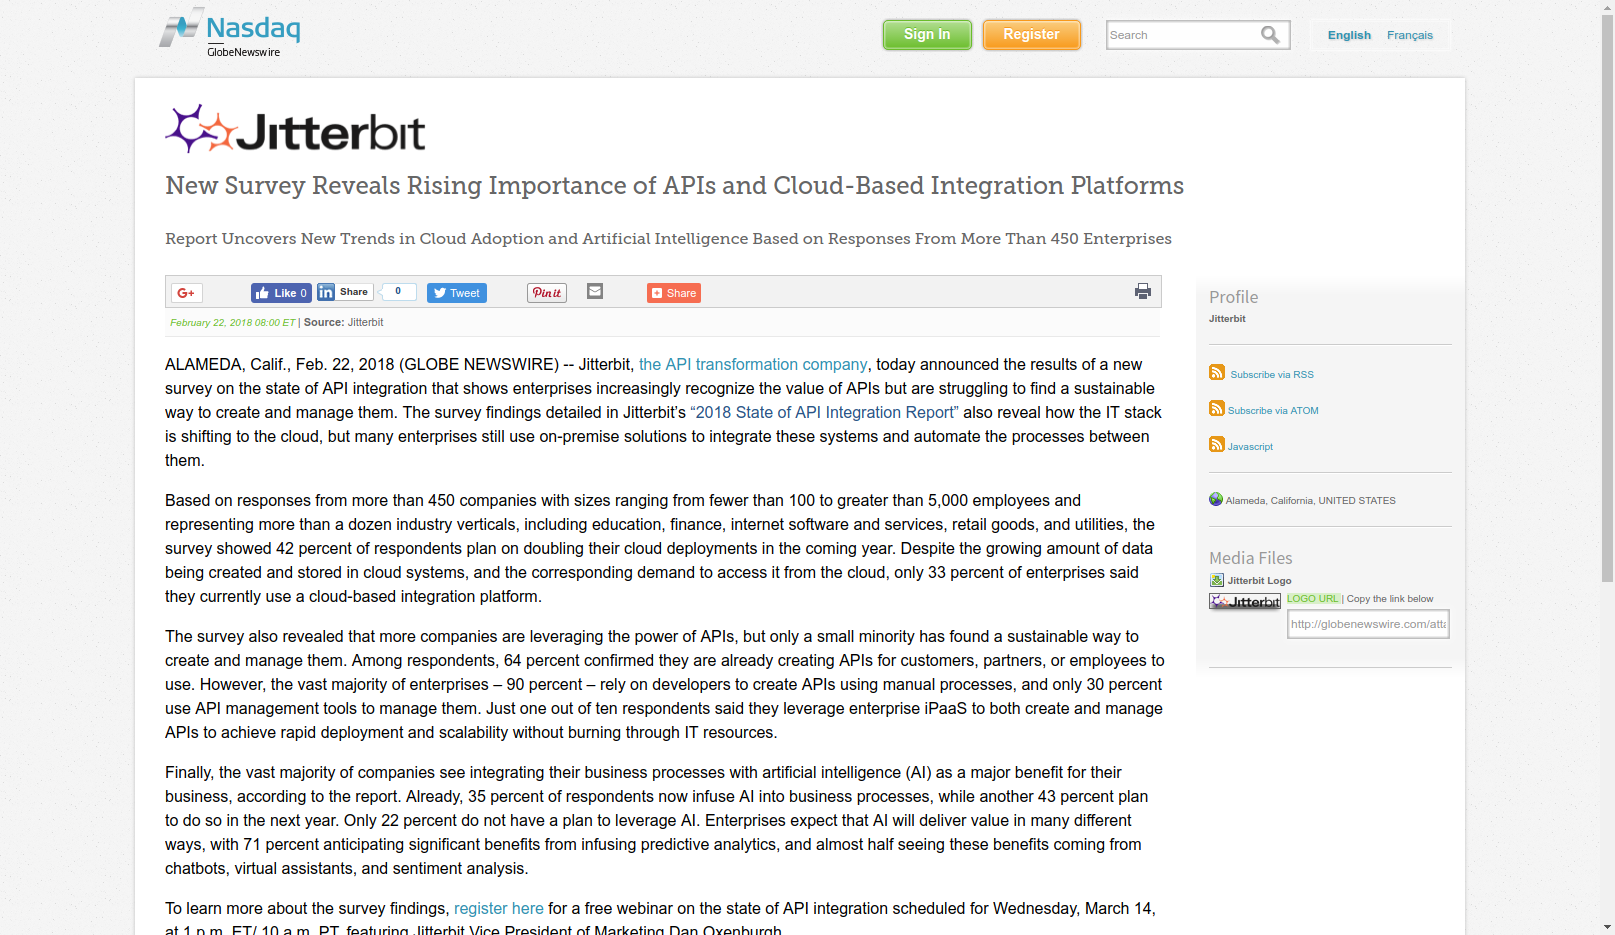Click the feed icon next to Javascript
The height and width of the screenshot is (935, 1615).
tap(1217, 444)
